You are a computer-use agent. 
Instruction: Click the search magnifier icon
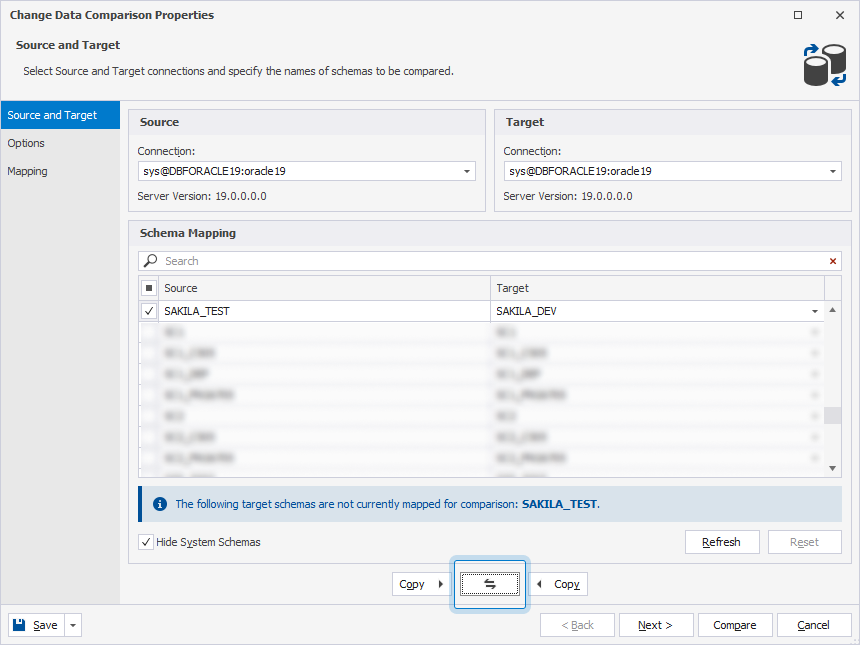(150, 261)
